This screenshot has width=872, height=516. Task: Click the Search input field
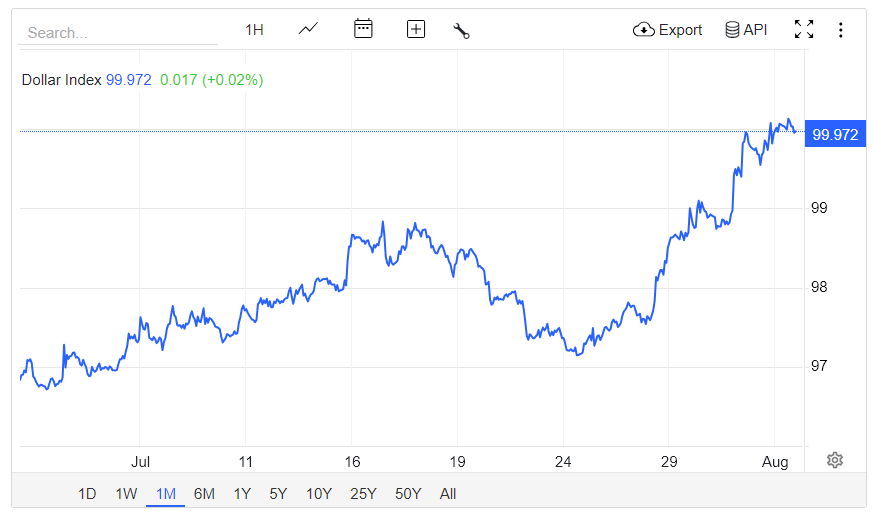pyautogui.click(x=117, y=33)
